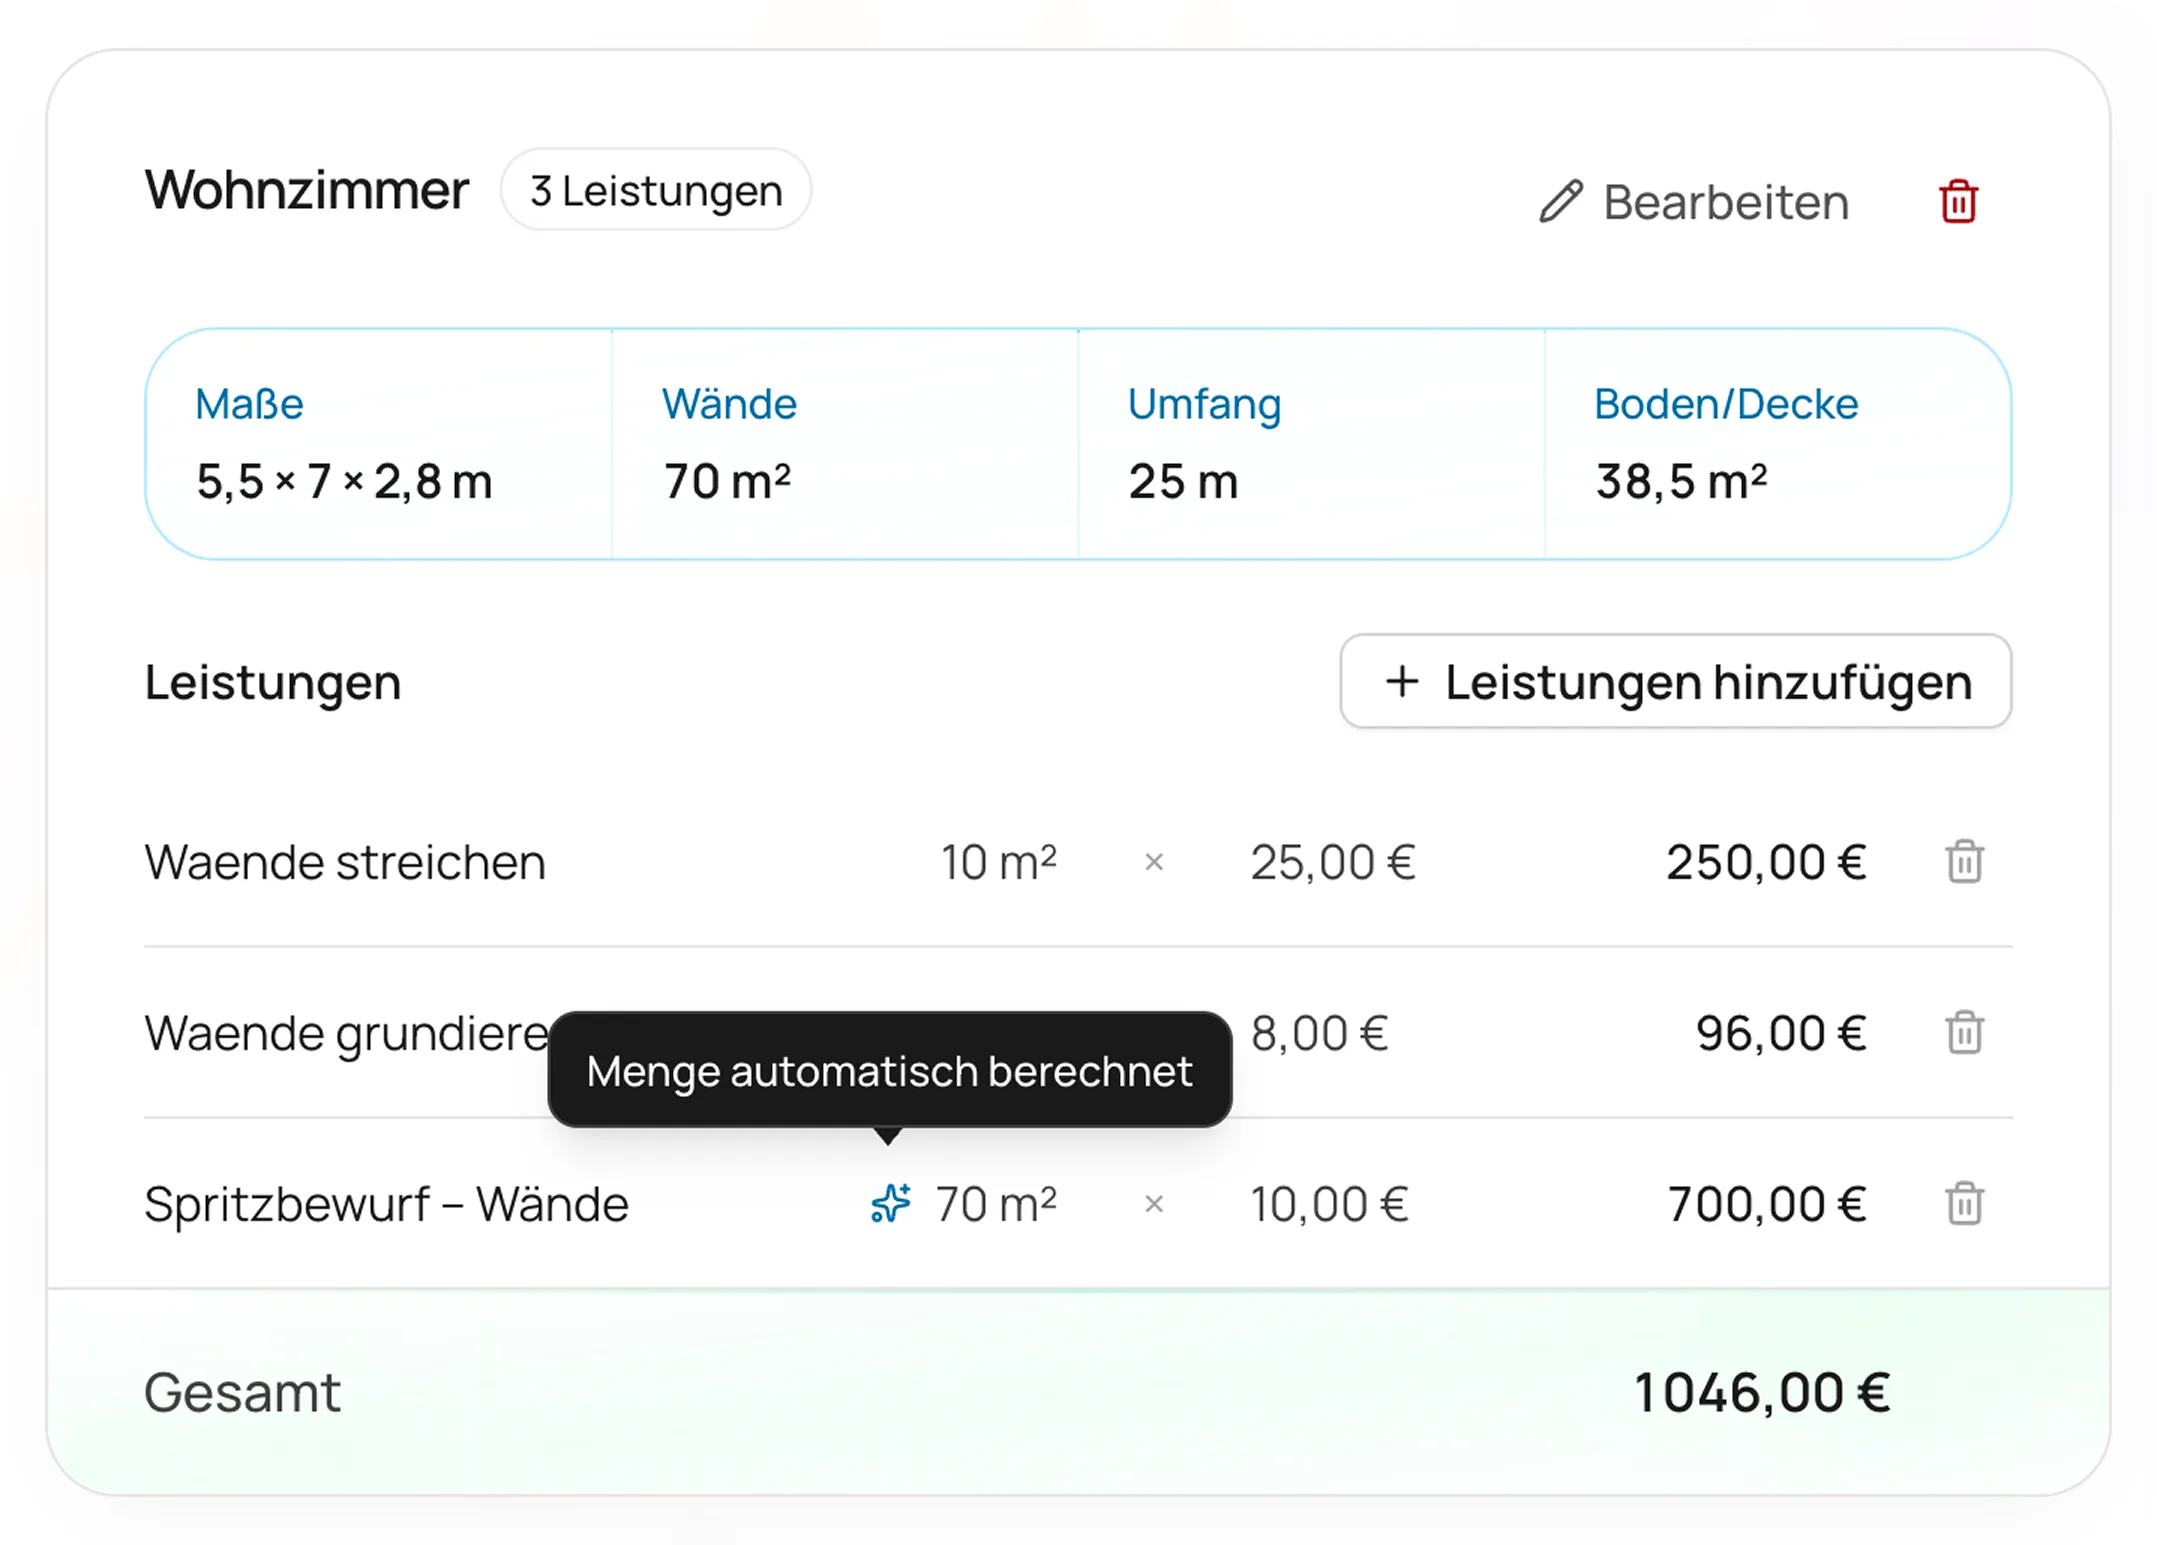The width and height of the screenshot is (2157, 1545).
Task: Click the Boden/Decke value 38,5 m²
Action: 1681,482
